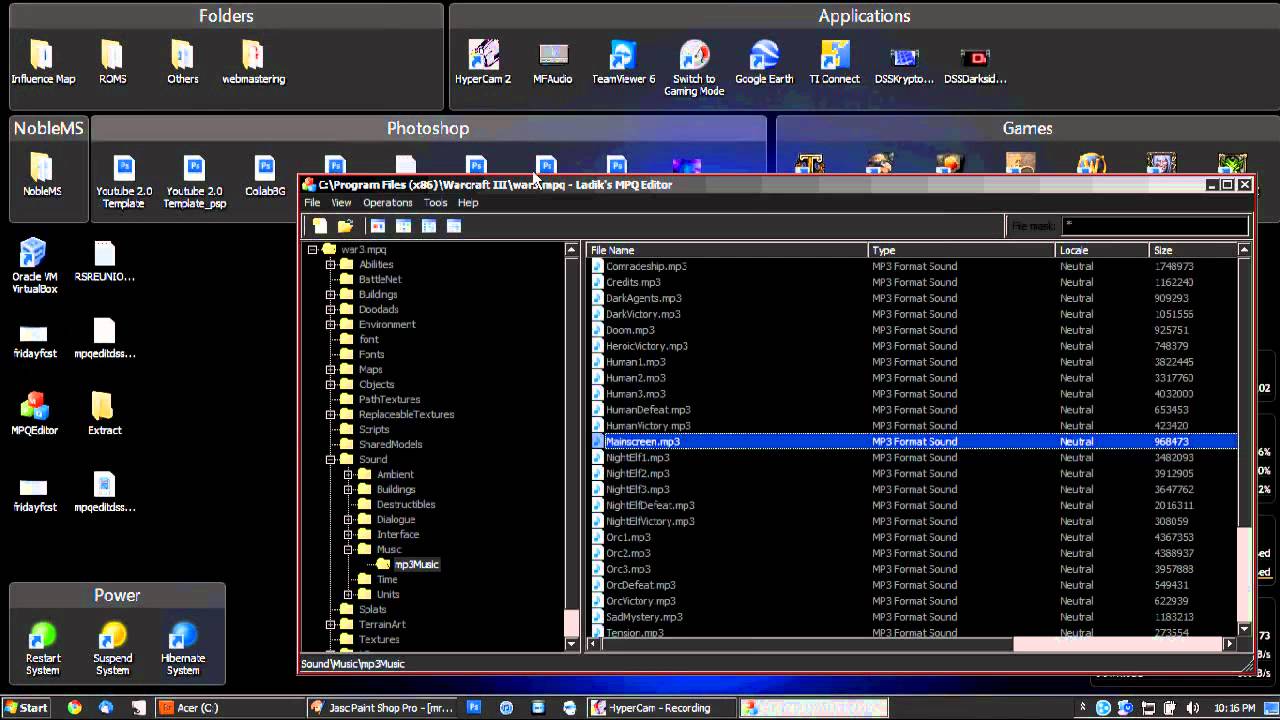The width and height of the screenshot is (1280, 720).
Task: Open the Extract folder on desktop
Action: click(104, 413)
